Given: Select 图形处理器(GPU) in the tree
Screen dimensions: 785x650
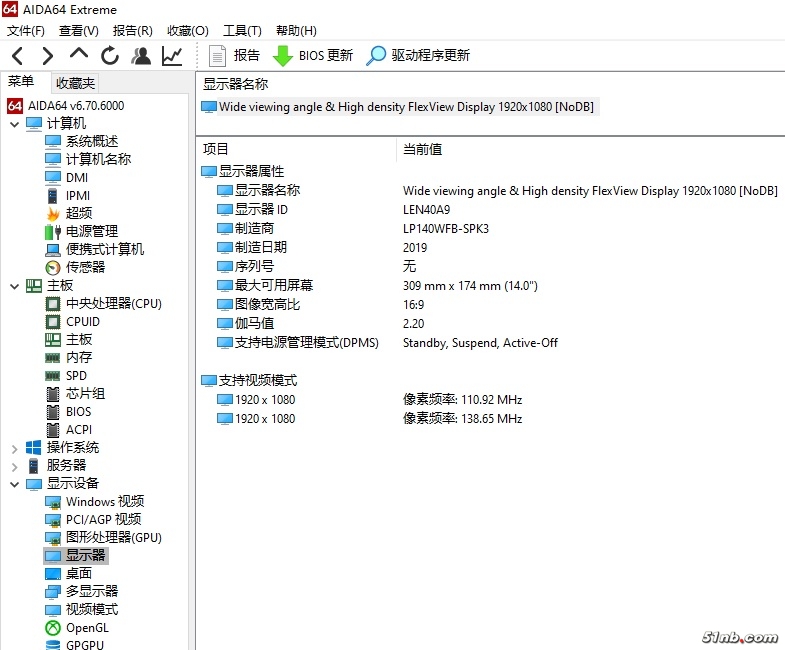Looking at the screenshot, I should [x=113, y=538].
